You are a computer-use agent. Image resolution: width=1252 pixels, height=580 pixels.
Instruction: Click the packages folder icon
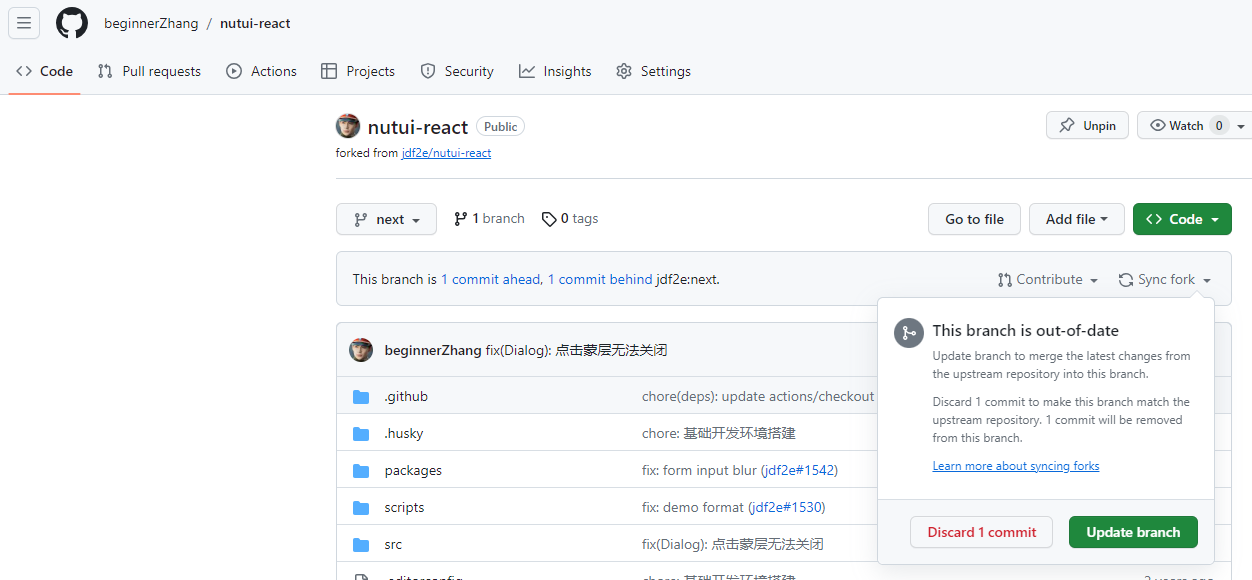coord(361,471)
